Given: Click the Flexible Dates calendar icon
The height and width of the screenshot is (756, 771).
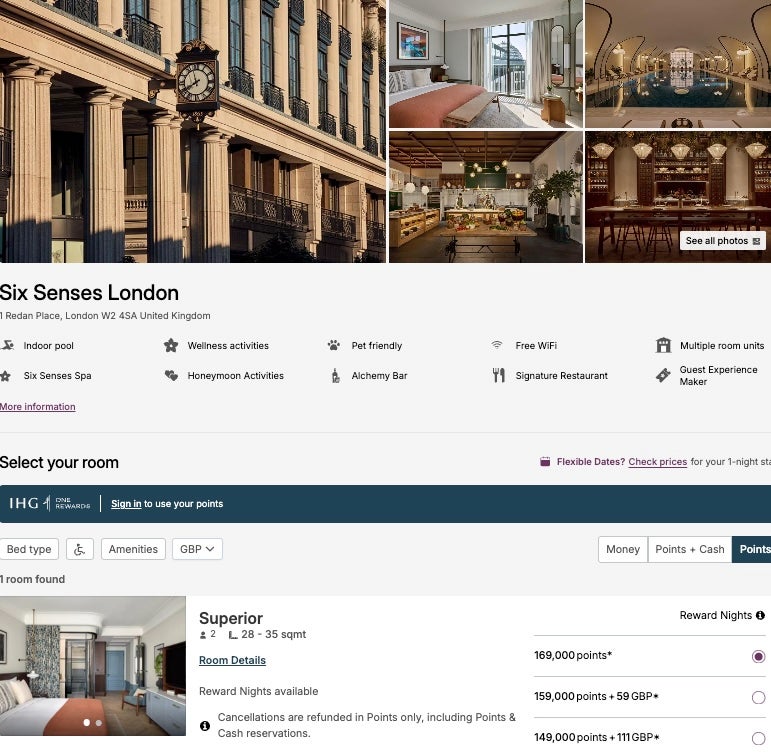Looking at the screenshot, I should 545,462.
